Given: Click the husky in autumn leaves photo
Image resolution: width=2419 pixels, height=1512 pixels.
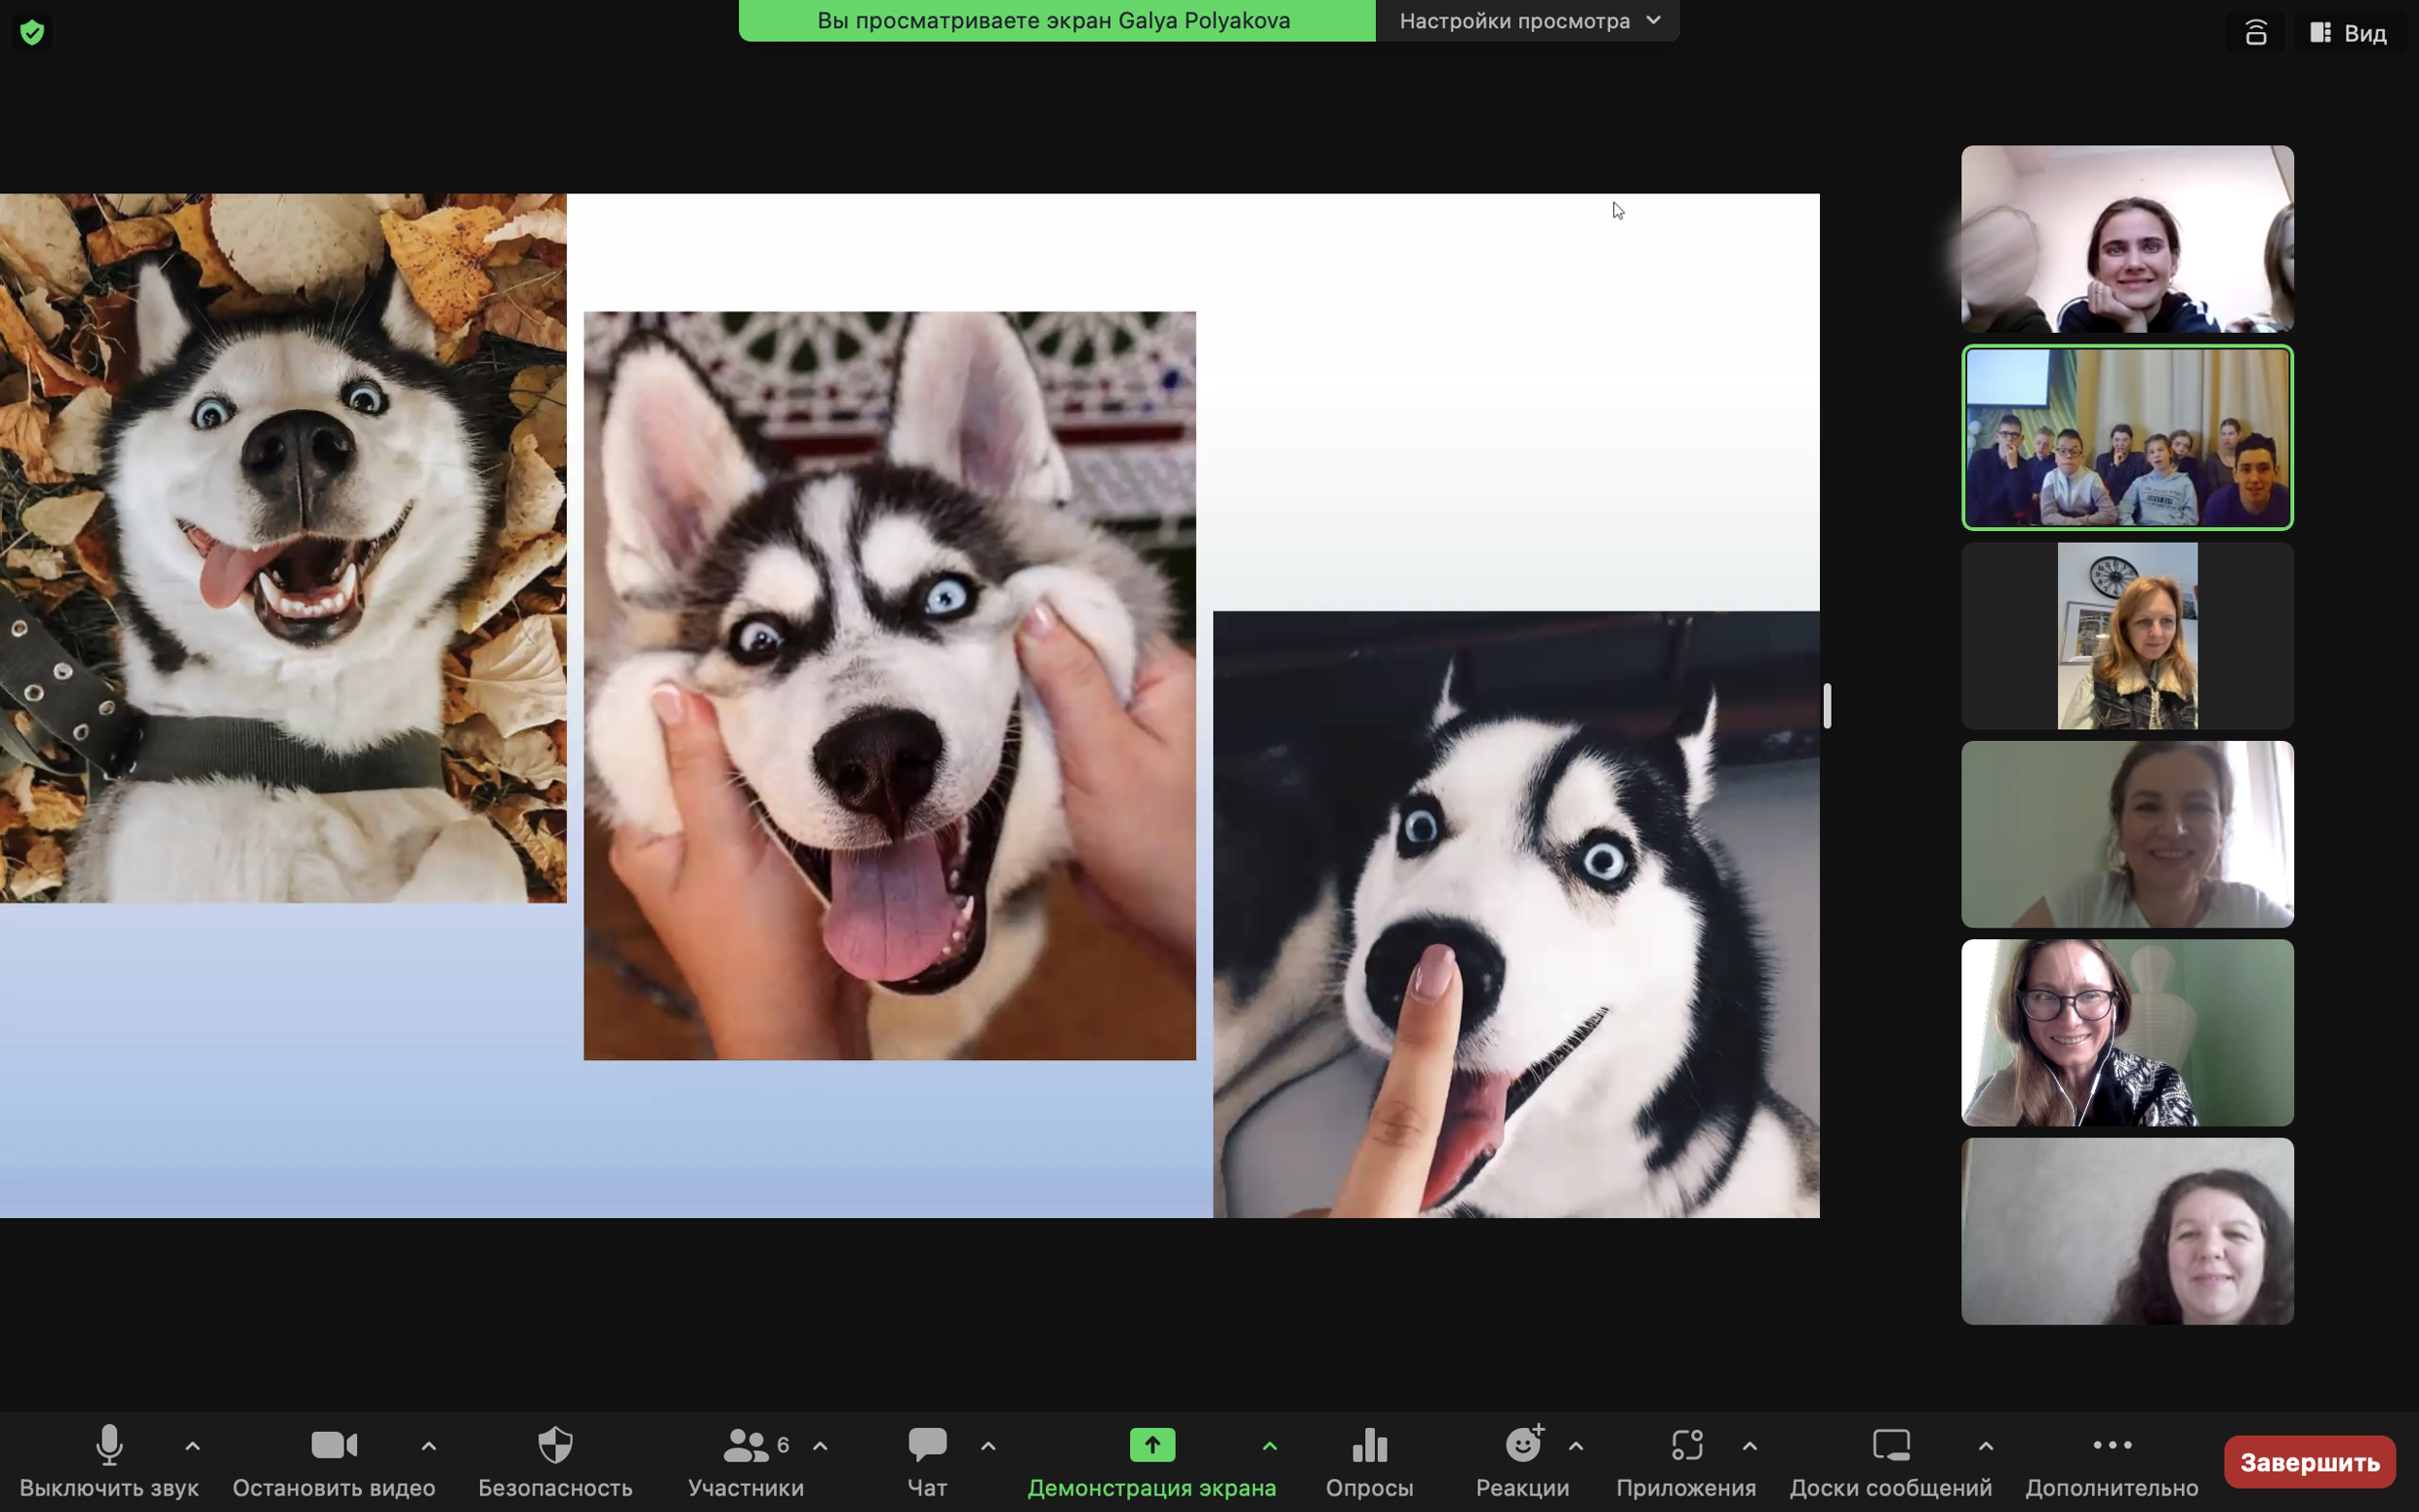Looking at the screenshot, I should click(283, 548).
